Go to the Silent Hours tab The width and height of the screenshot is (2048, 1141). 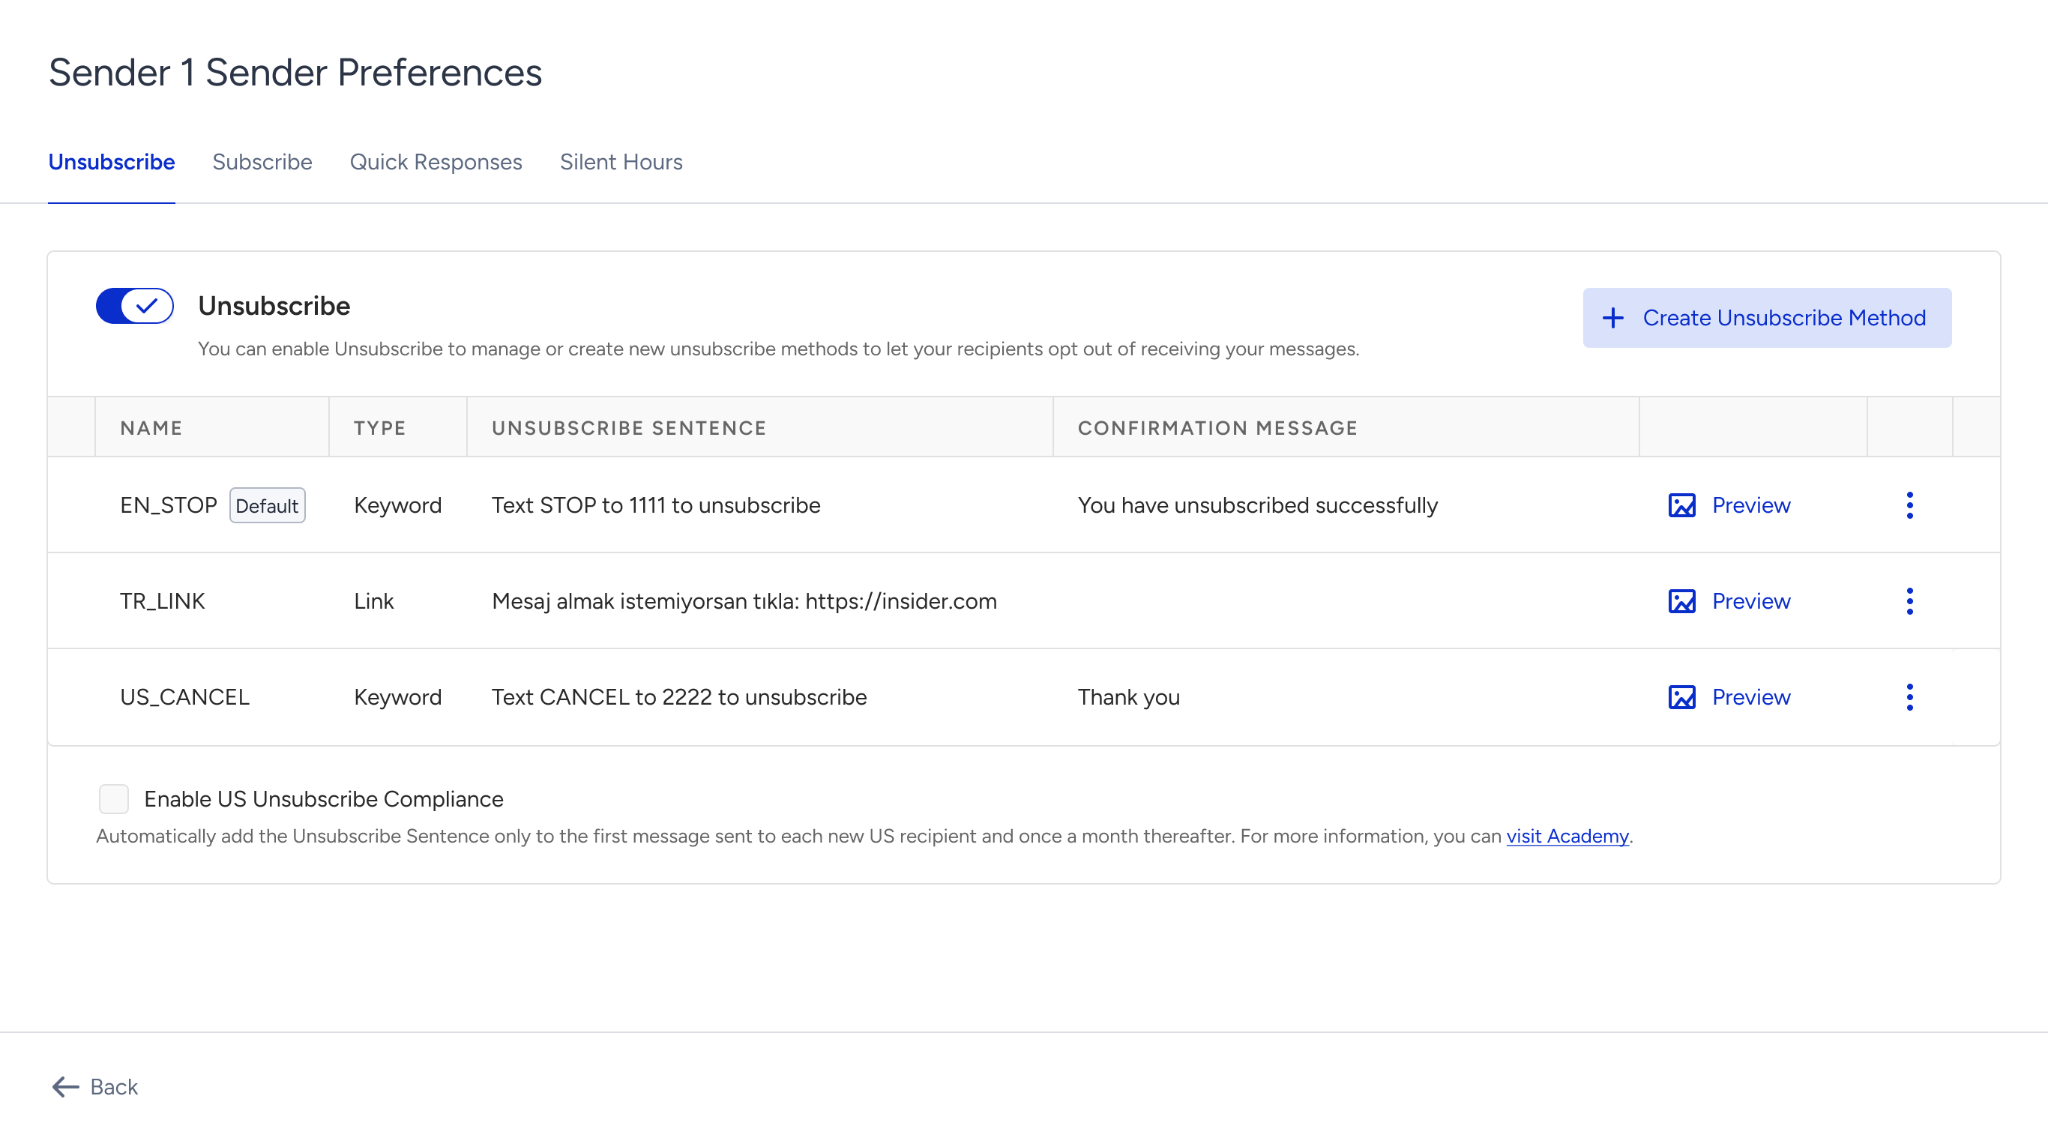(x=621, y=162)
